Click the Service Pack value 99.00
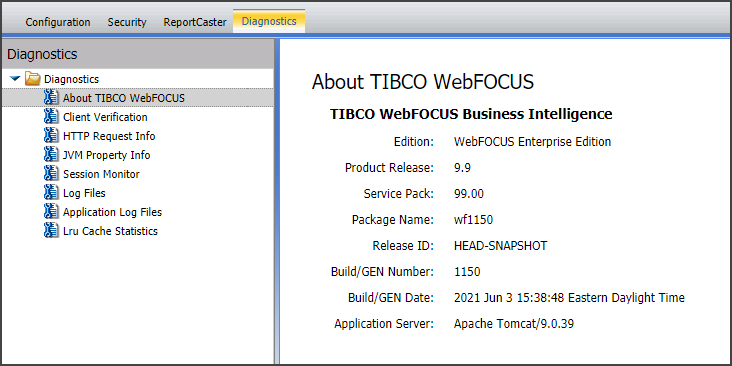The height and width of the screenshot is (366, 732). point(469,194)
